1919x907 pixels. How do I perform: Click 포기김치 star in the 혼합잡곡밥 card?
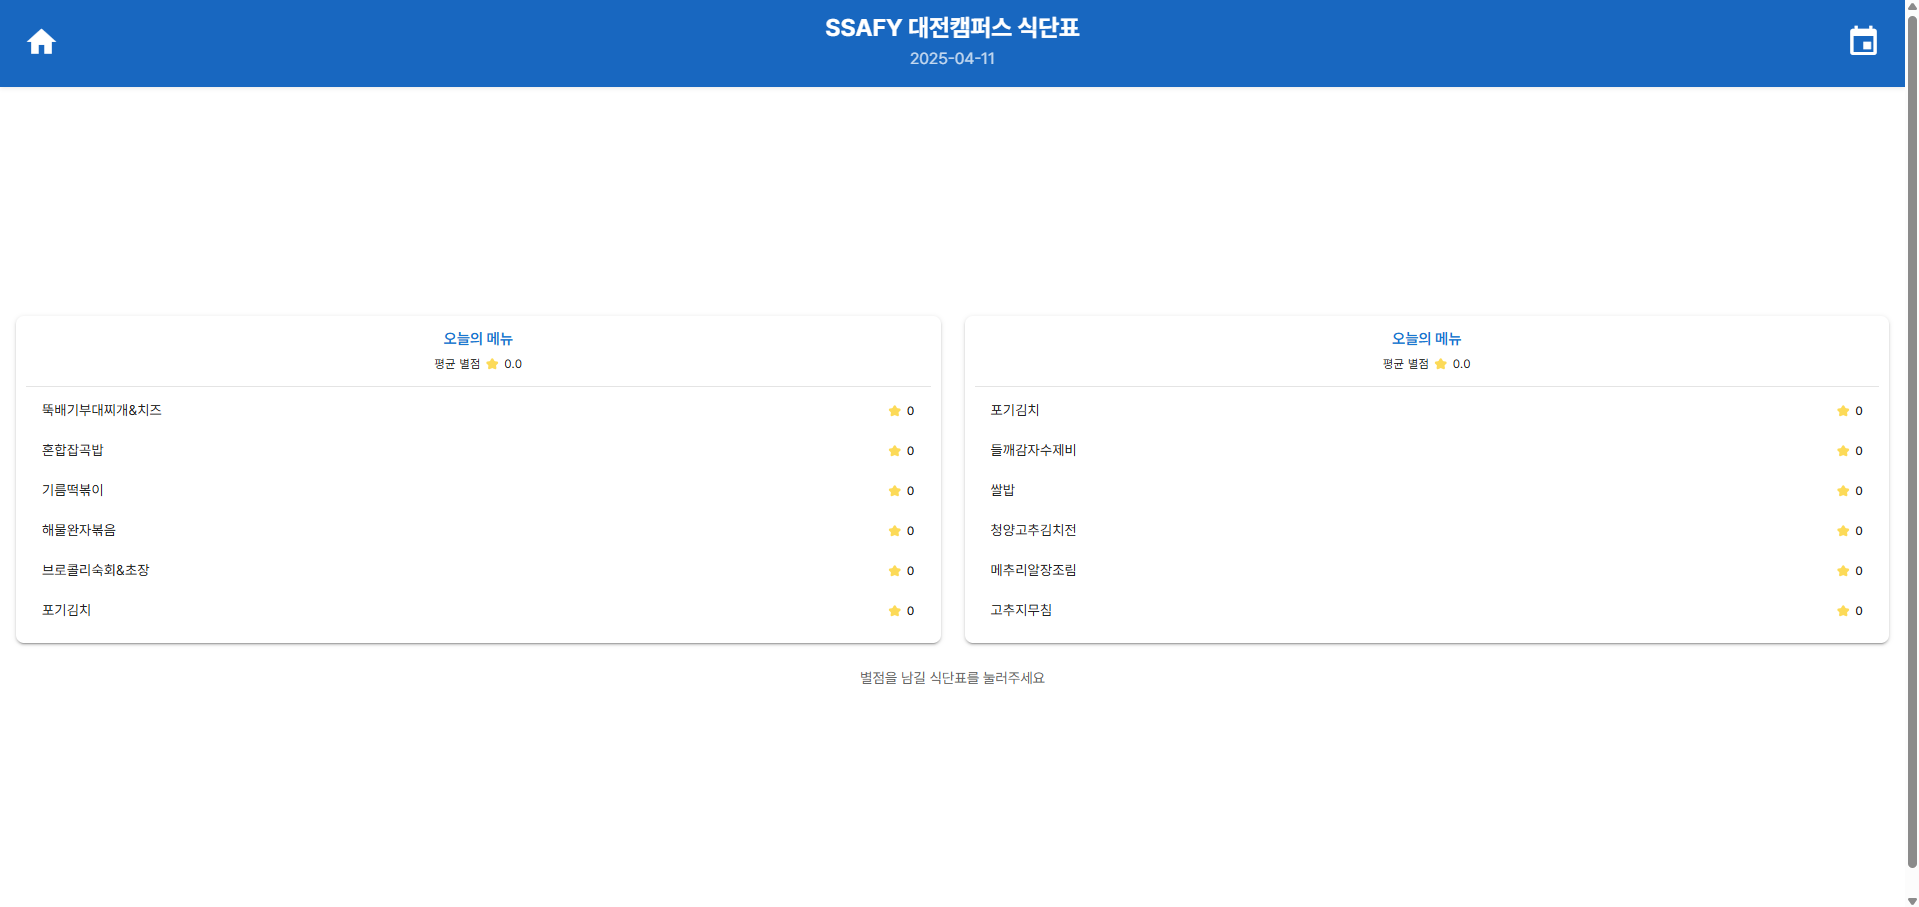[894, 611]
